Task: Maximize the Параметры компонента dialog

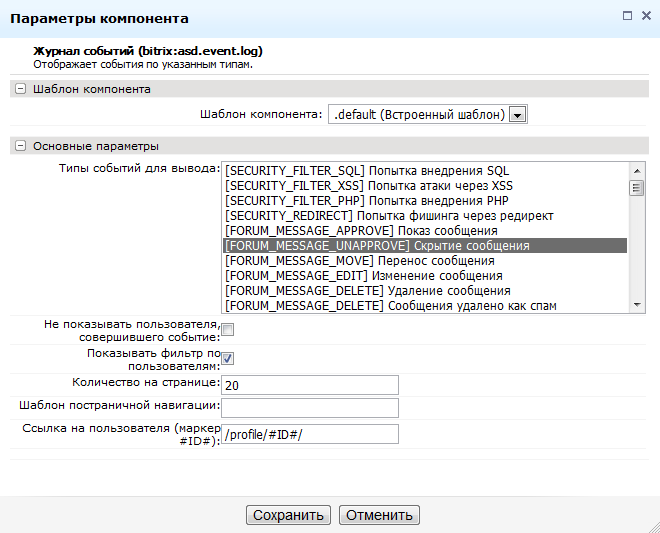Action: (627, 16)
